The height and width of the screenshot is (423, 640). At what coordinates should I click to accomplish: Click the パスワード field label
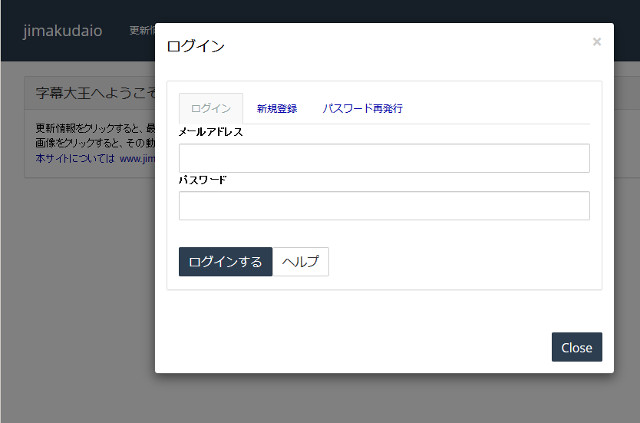point(203,180)
